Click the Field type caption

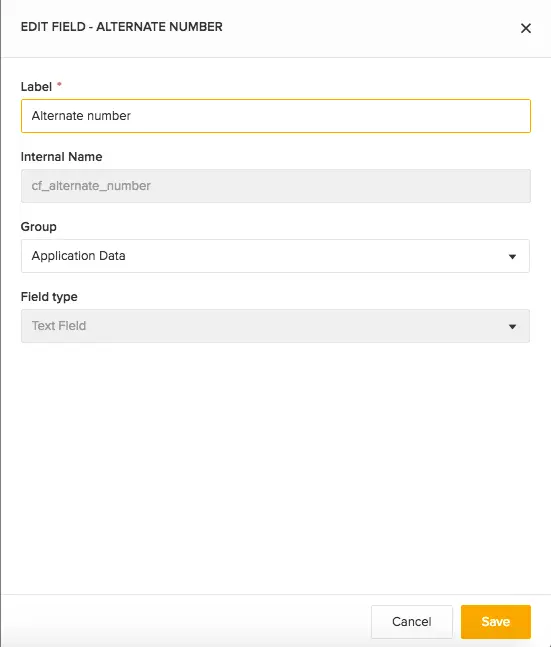(x=49, y=297)
